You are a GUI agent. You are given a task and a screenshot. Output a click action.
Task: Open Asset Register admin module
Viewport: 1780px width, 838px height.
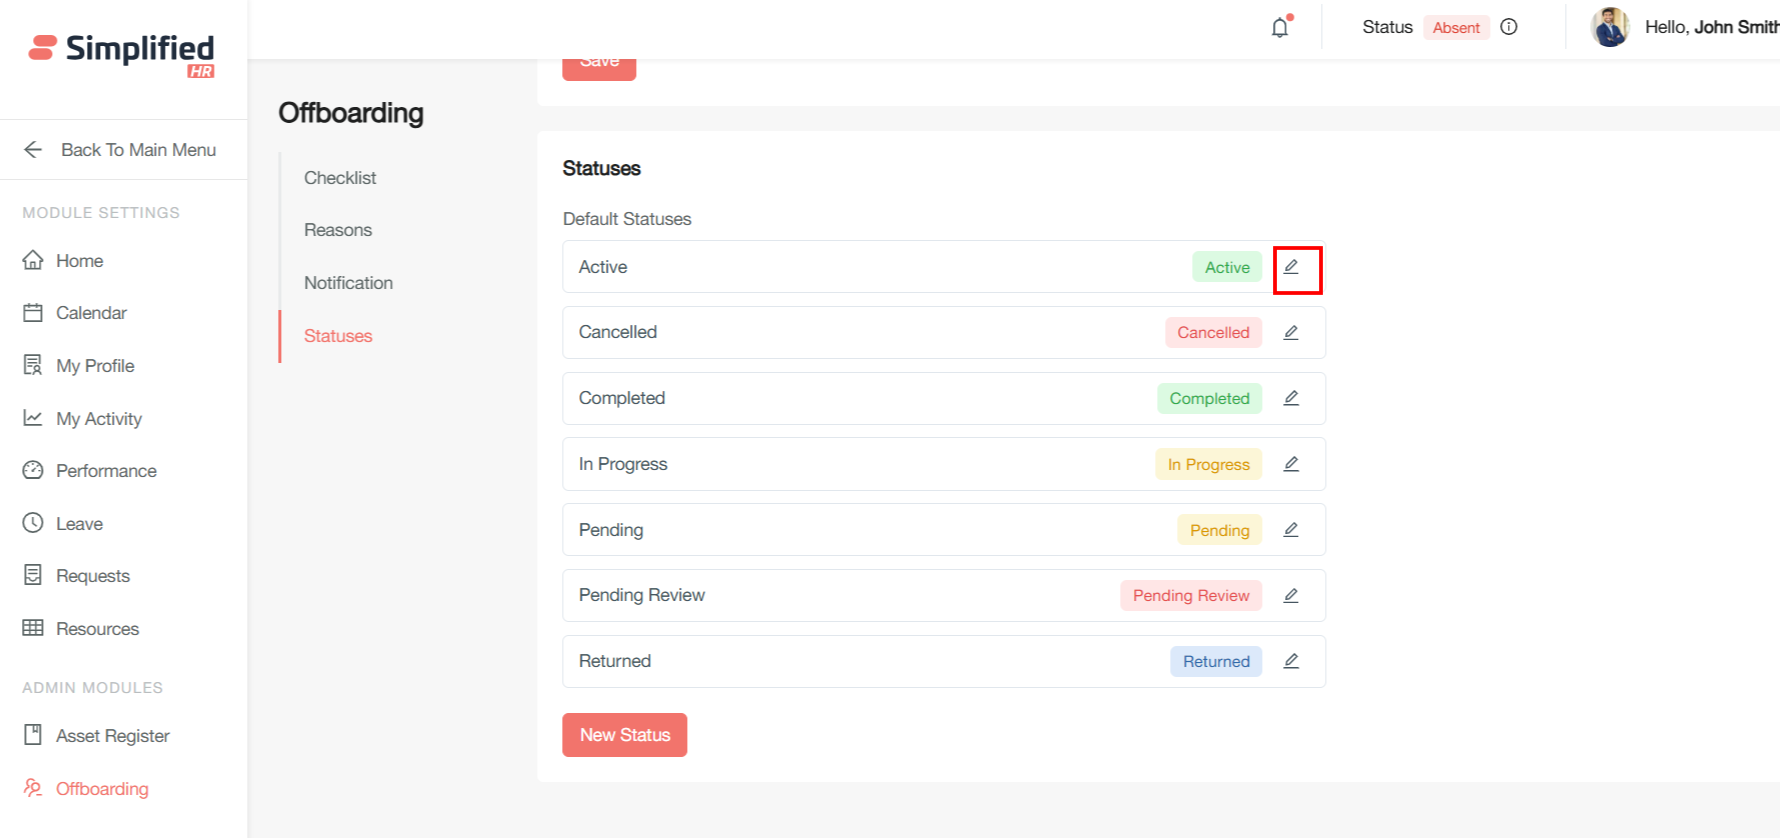click(x=112, y=736)
